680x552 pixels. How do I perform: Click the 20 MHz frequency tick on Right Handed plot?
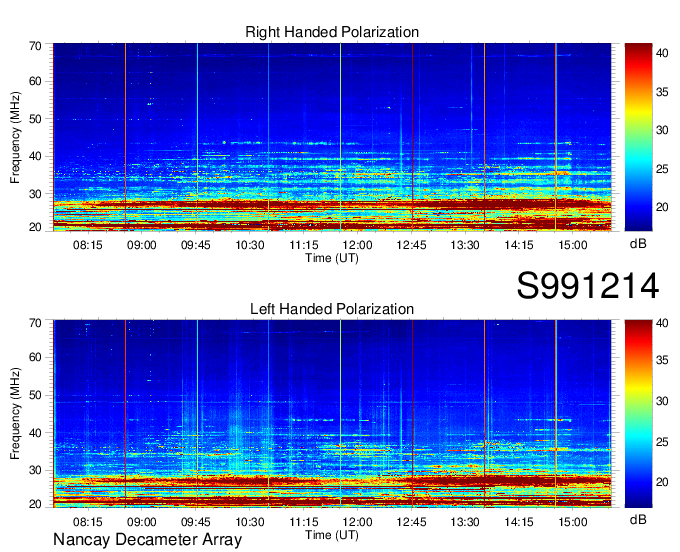35,227
